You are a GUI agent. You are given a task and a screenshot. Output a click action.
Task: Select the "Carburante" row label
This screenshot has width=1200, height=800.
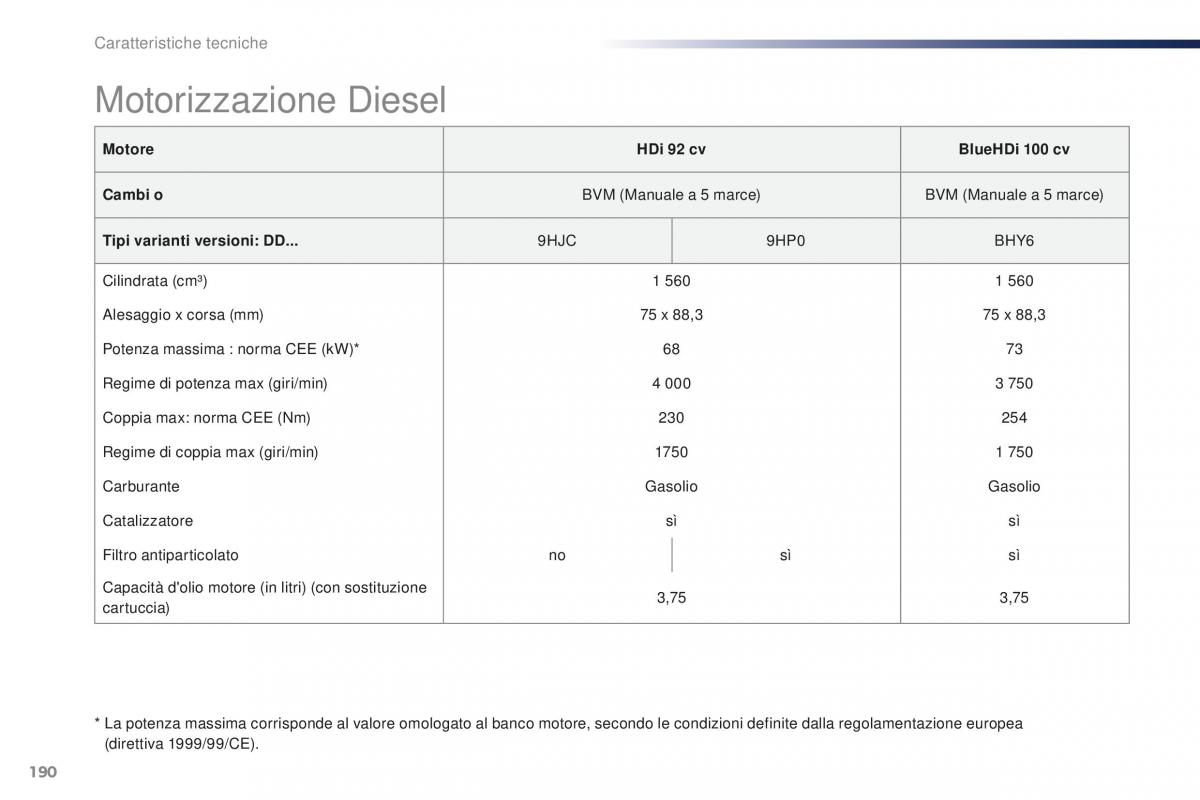coord(141,486)
